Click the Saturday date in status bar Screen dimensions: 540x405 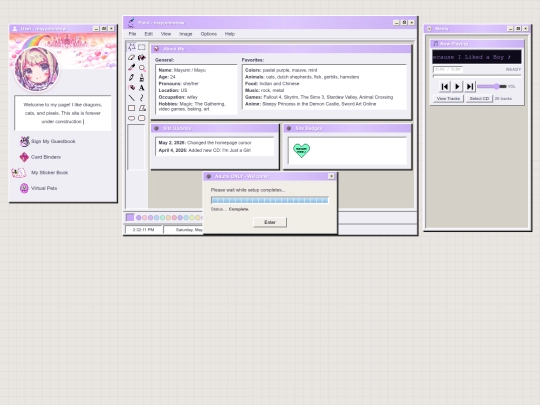tap(184, 229)
